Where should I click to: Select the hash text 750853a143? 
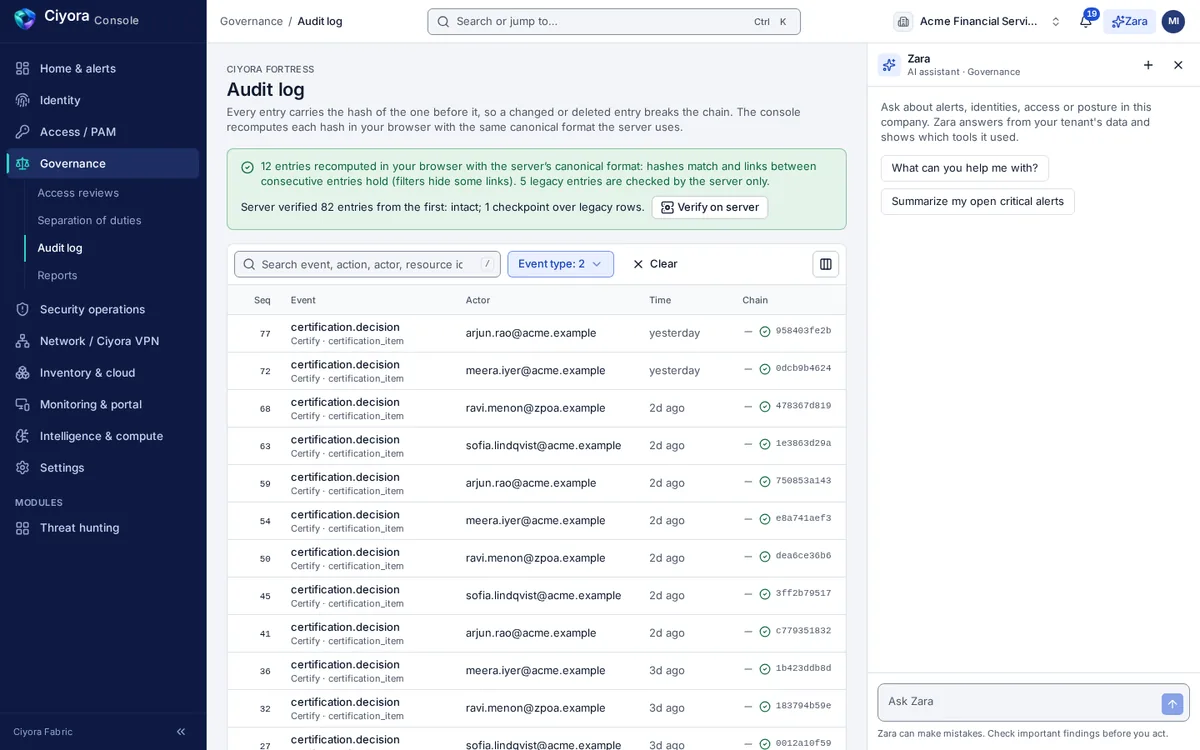[803, 481]
